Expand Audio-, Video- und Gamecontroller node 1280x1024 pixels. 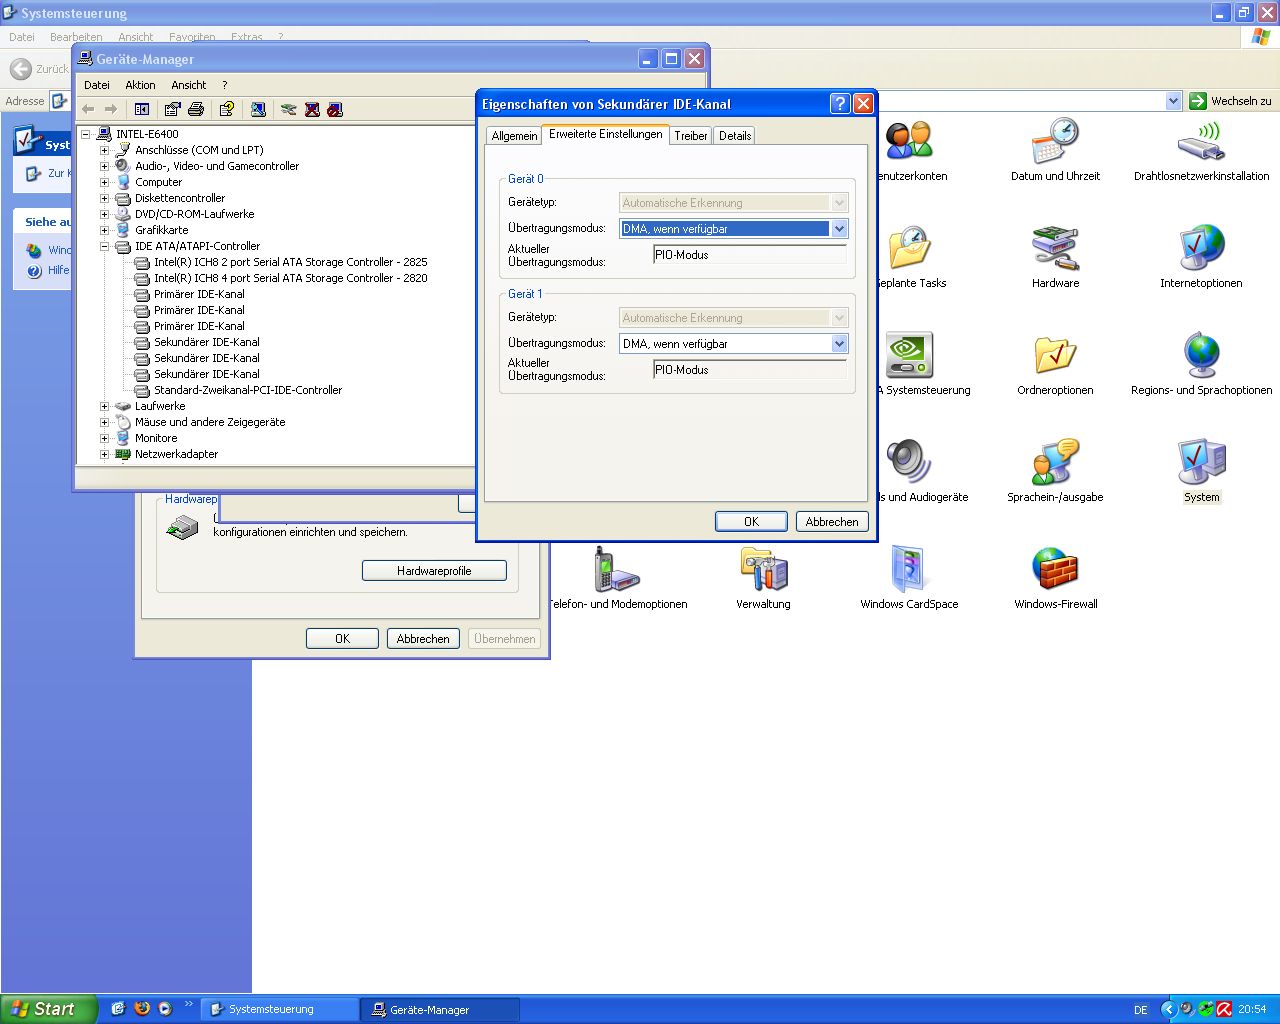click(x=104, y=166)
